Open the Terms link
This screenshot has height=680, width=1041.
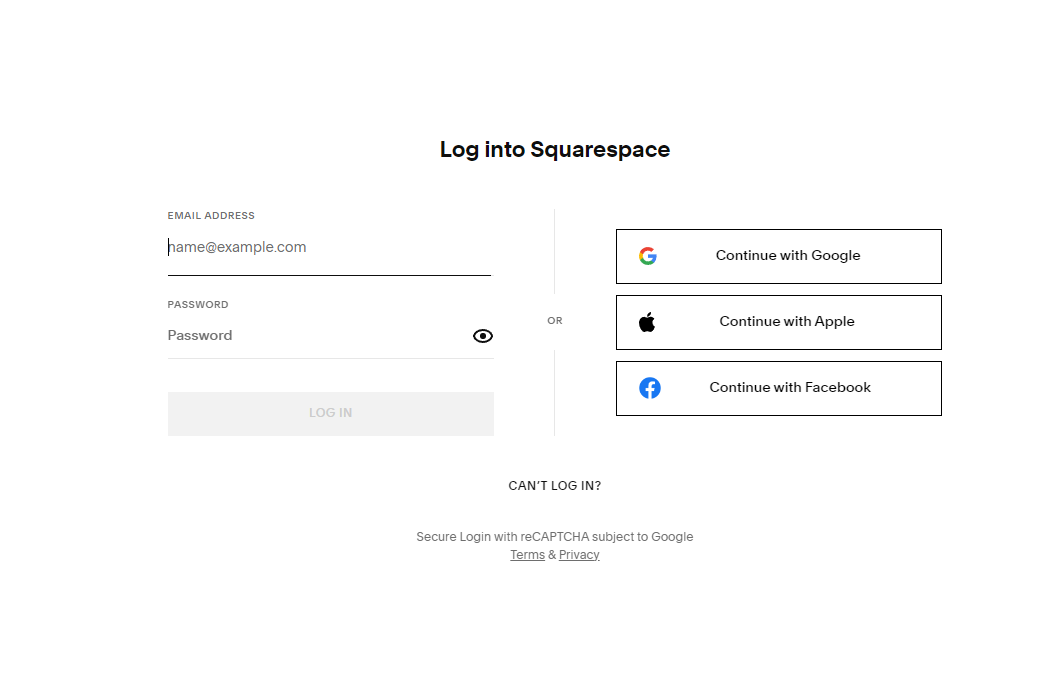point(527,554)
